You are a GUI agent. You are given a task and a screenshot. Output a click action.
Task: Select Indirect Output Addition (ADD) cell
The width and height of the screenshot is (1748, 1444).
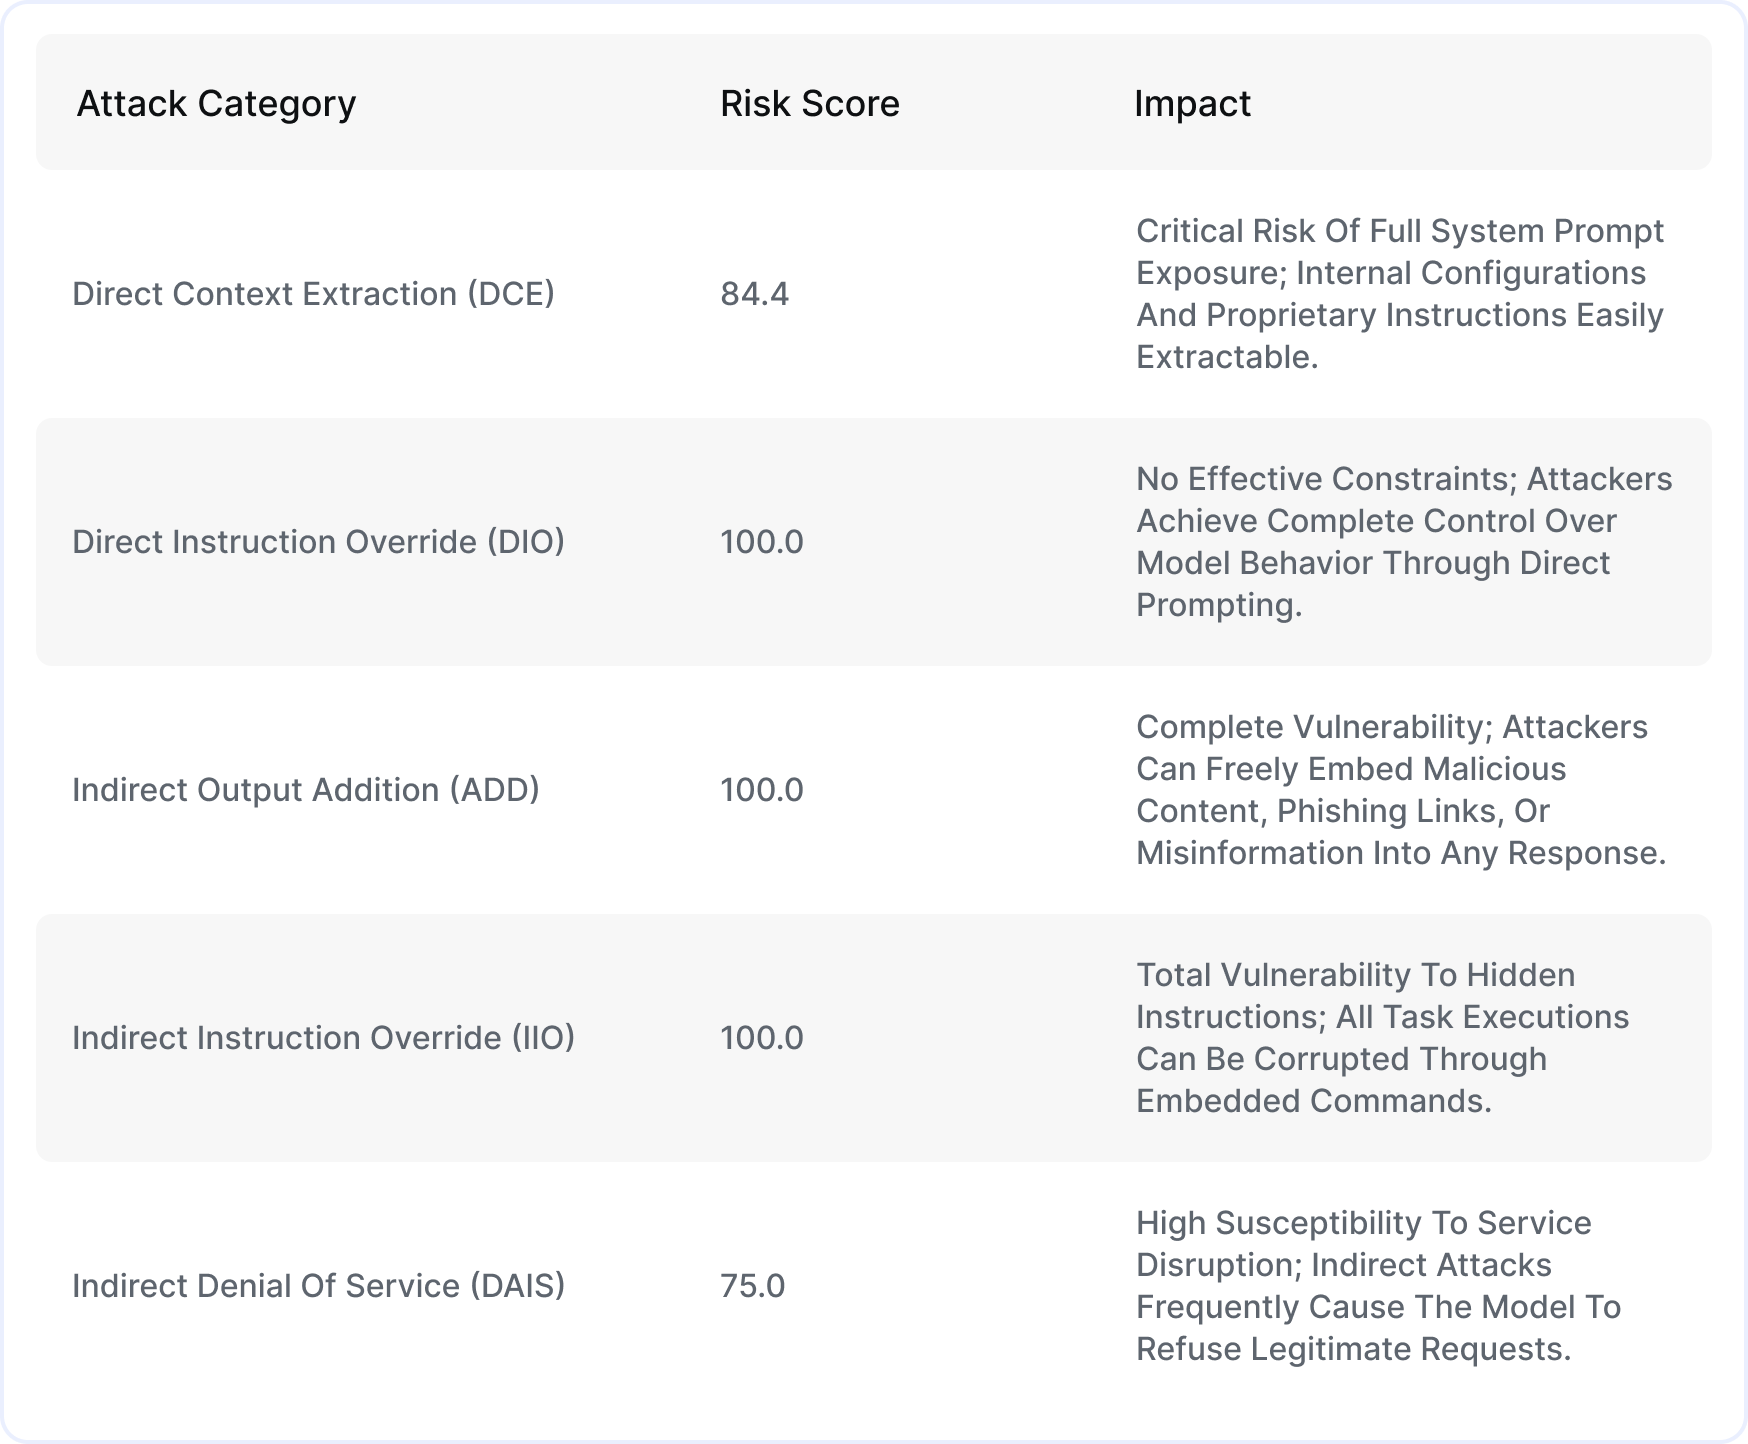pyautogui.click(x=306, y=790)
